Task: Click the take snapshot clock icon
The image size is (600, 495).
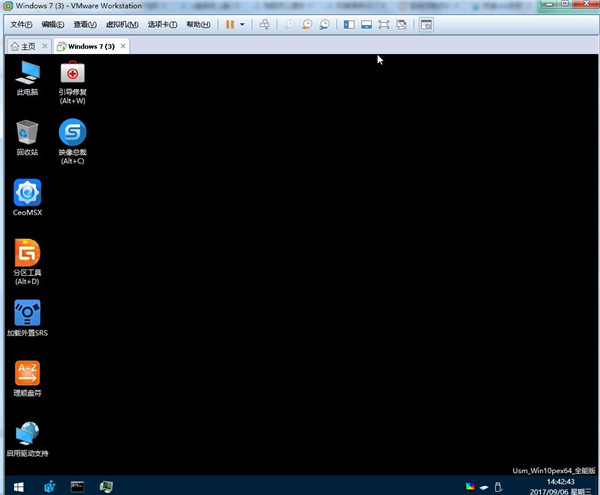Action: click(x=290, y=24)
